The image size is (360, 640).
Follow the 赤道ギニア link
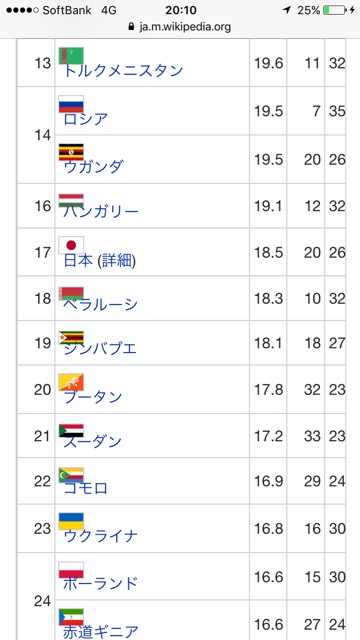click(101, 632)
